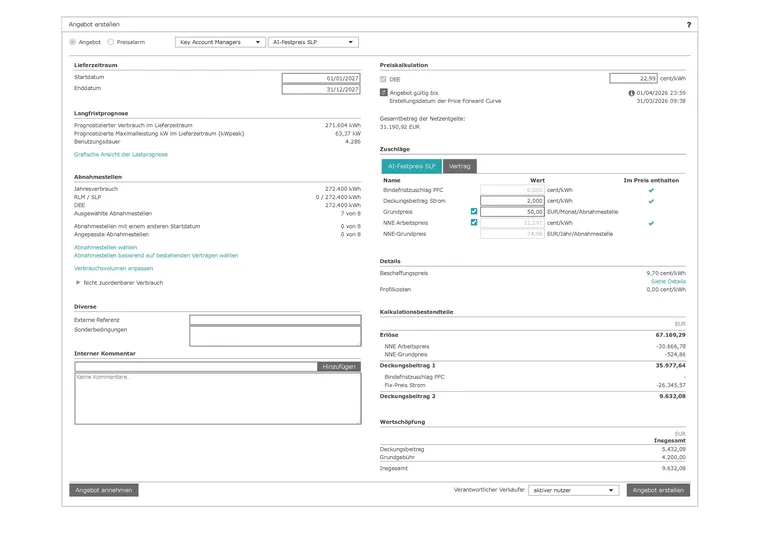Select the AI-Festpreis SLP tab

(x=411, y=166)
